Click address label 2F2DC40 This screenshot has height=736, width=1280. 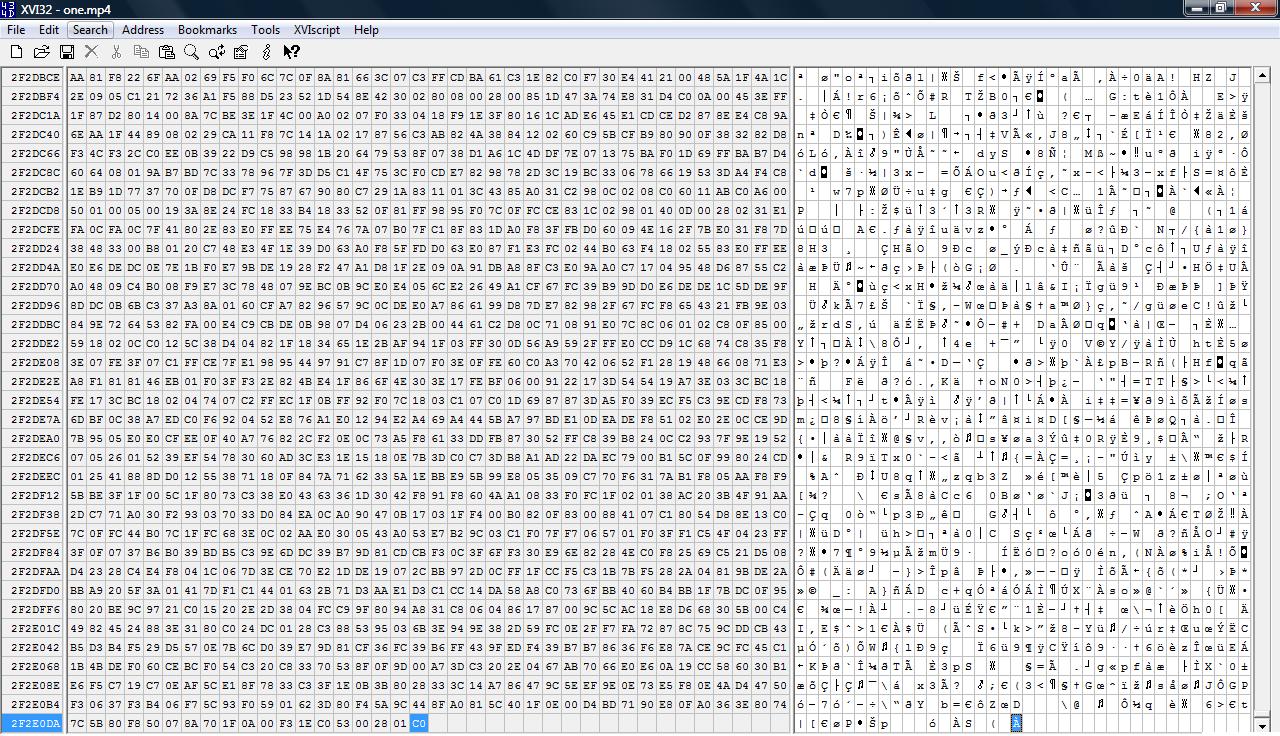(x=35, y=134)
